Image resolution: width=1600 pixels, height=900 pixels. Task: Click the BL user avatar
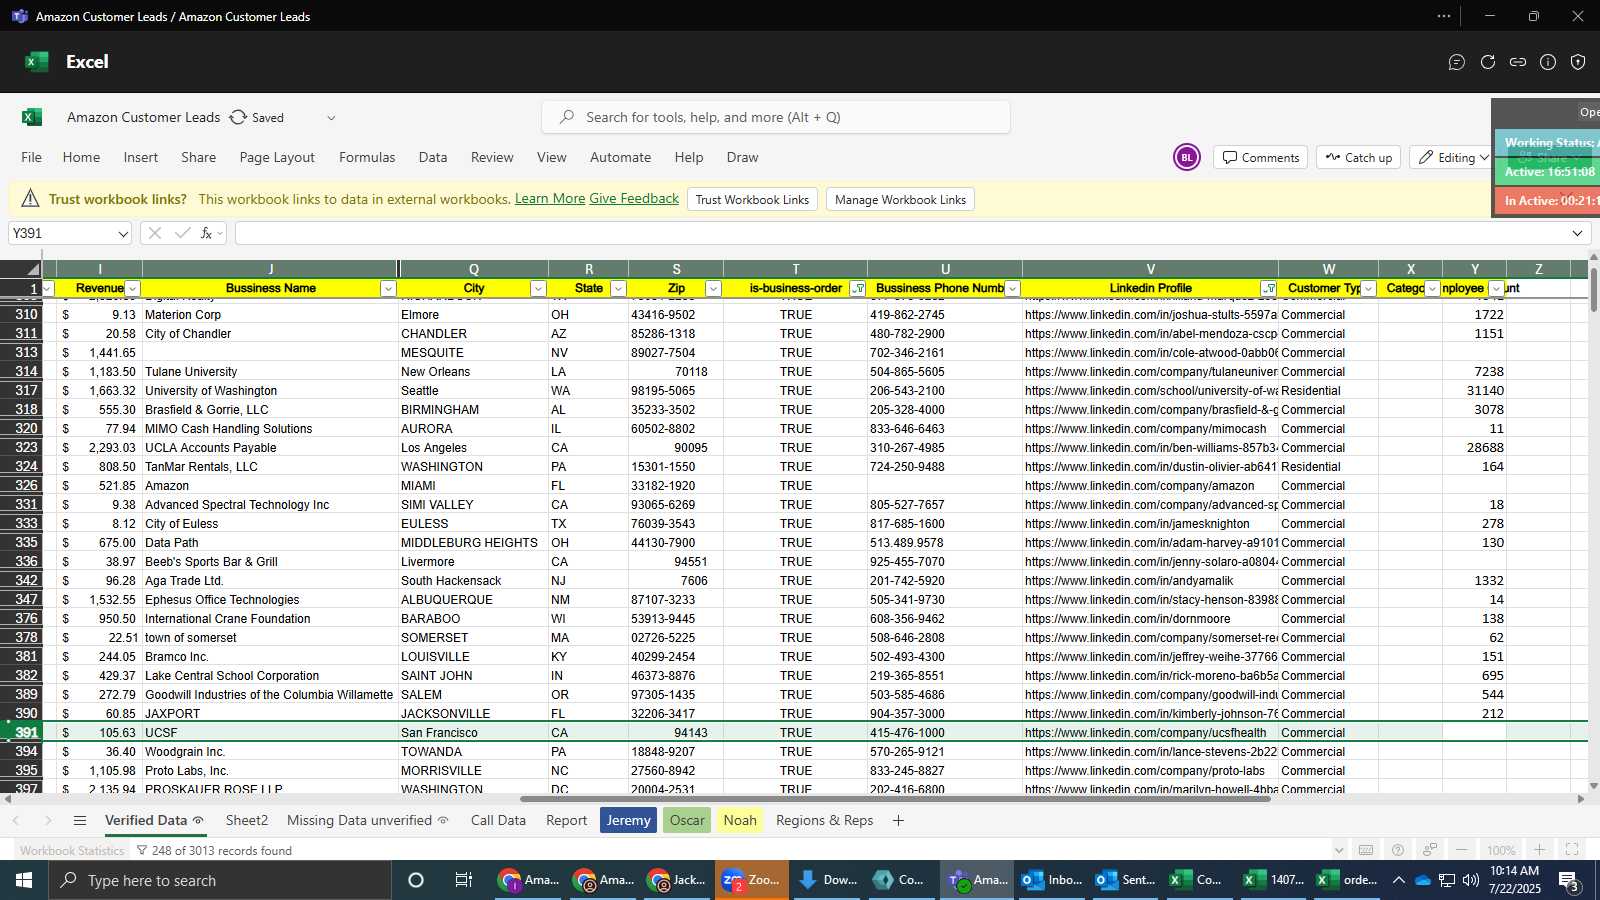click(1187, 157)
